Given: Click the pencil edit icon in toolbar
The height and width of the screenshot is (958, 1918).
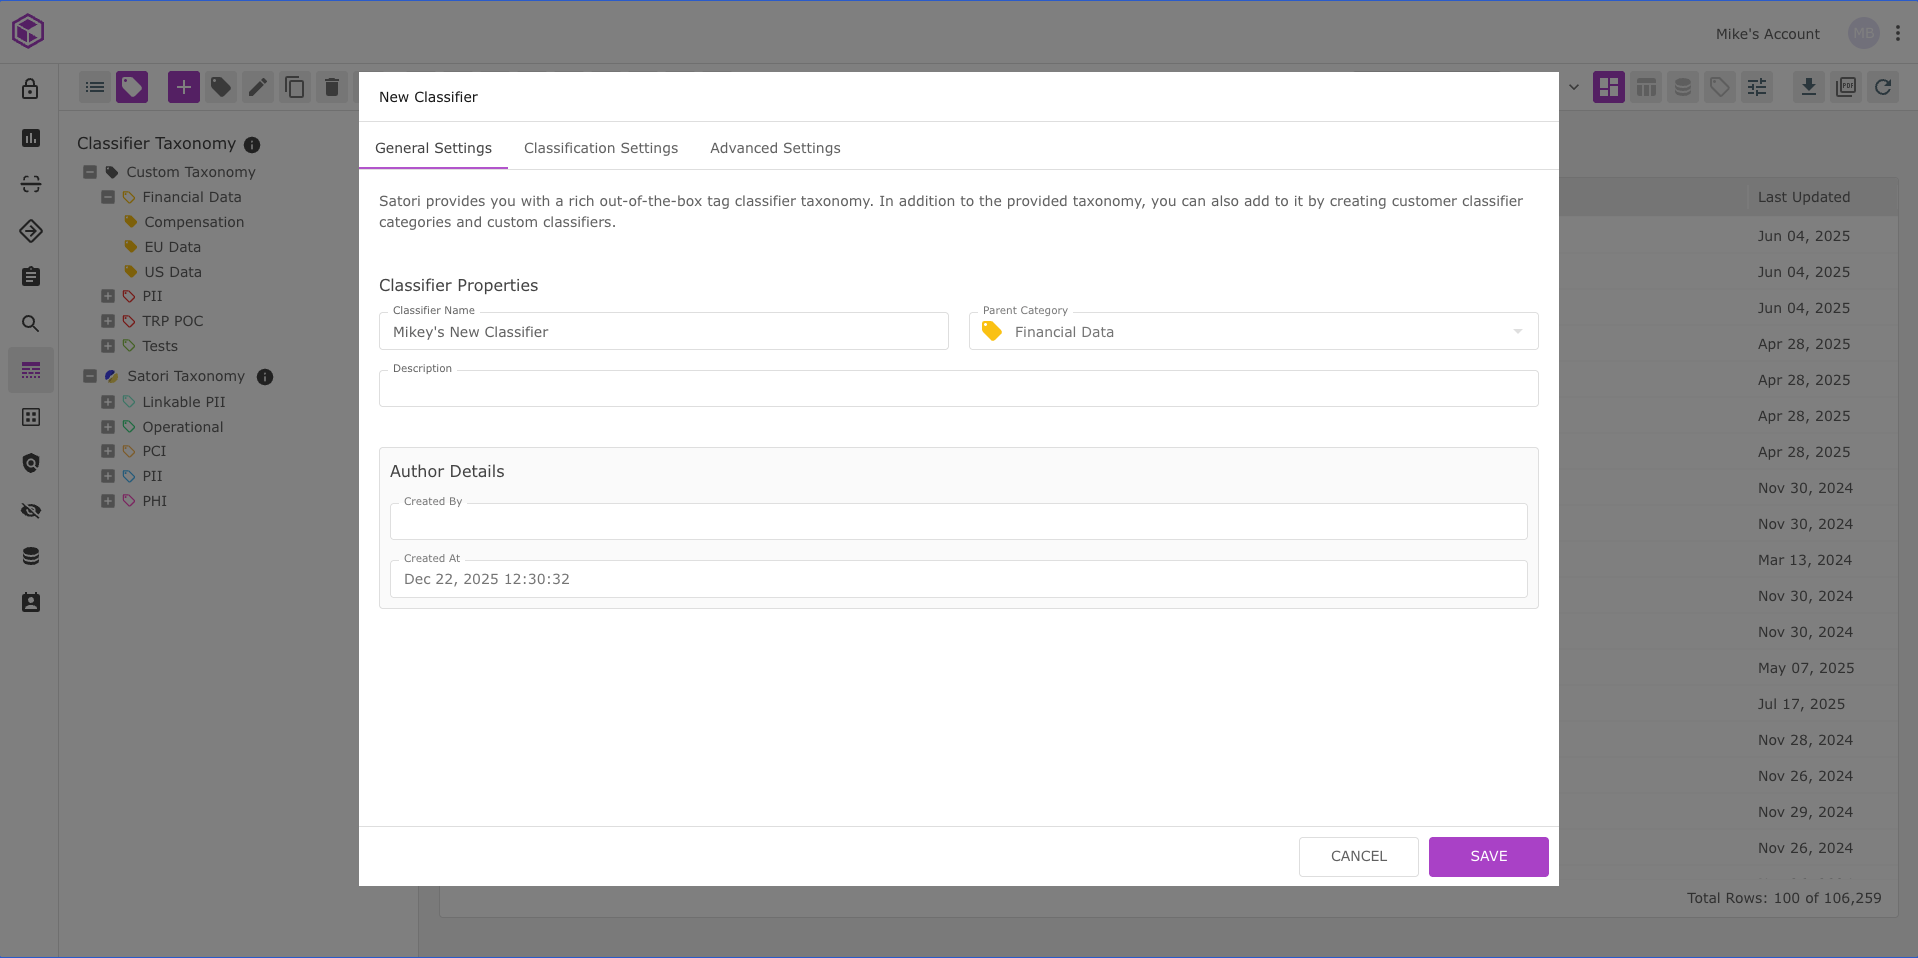Looking at the screenshot, I should point(257,88).
